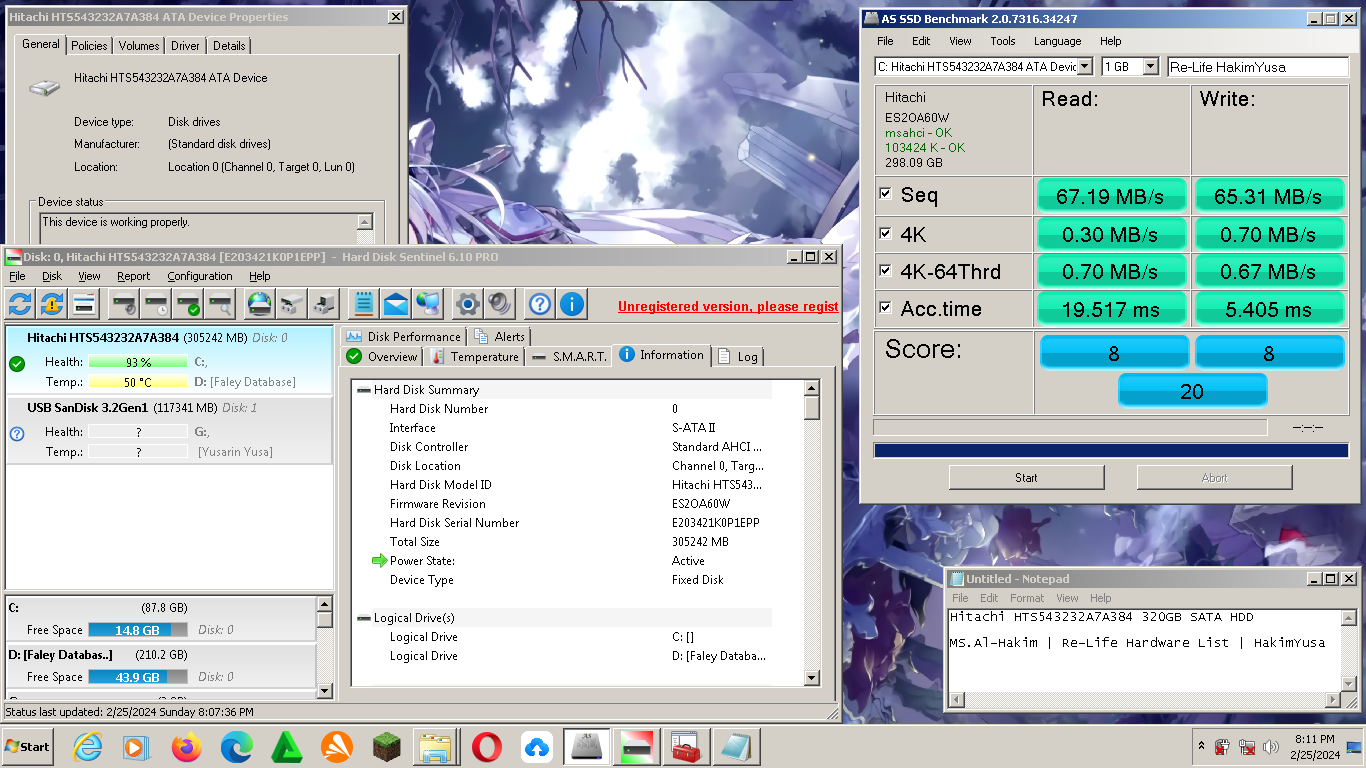Click Start button in AS SSD Benchmark
The width and height of the screenshot is (1366, 768).
pyautogui.click(x=1027, y=477)
